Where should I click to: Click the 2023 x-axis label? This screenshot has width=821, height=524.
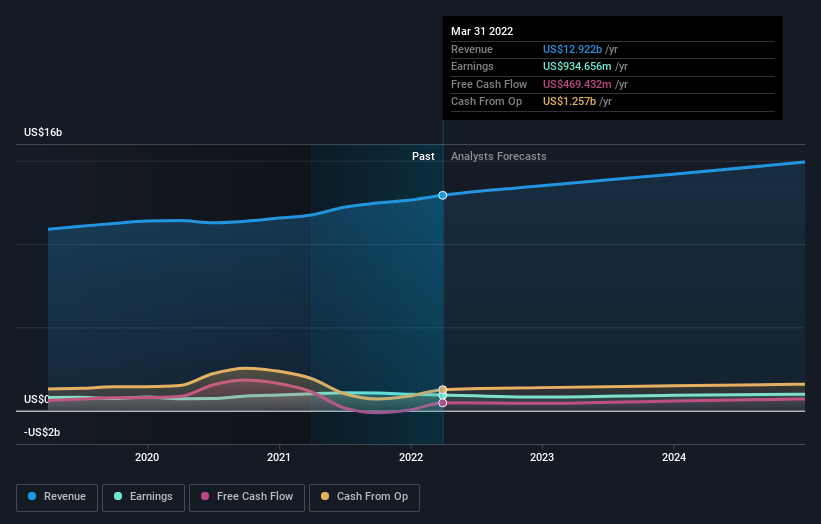pyautogui.click(x=542, y=457)
